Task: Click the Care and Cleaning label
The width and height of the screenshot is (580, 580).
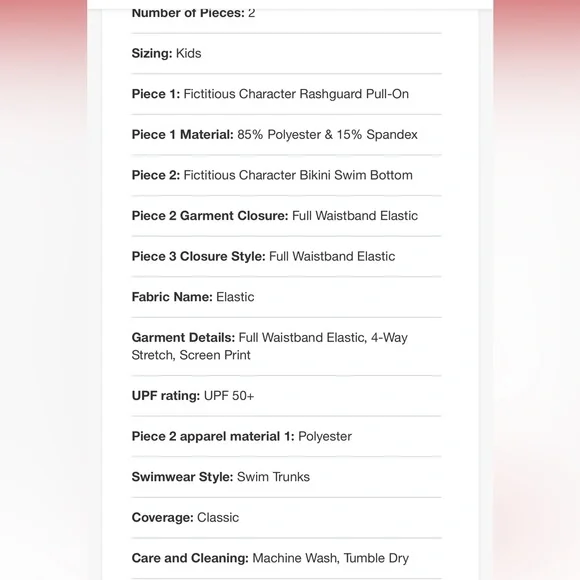Action: 190,558
